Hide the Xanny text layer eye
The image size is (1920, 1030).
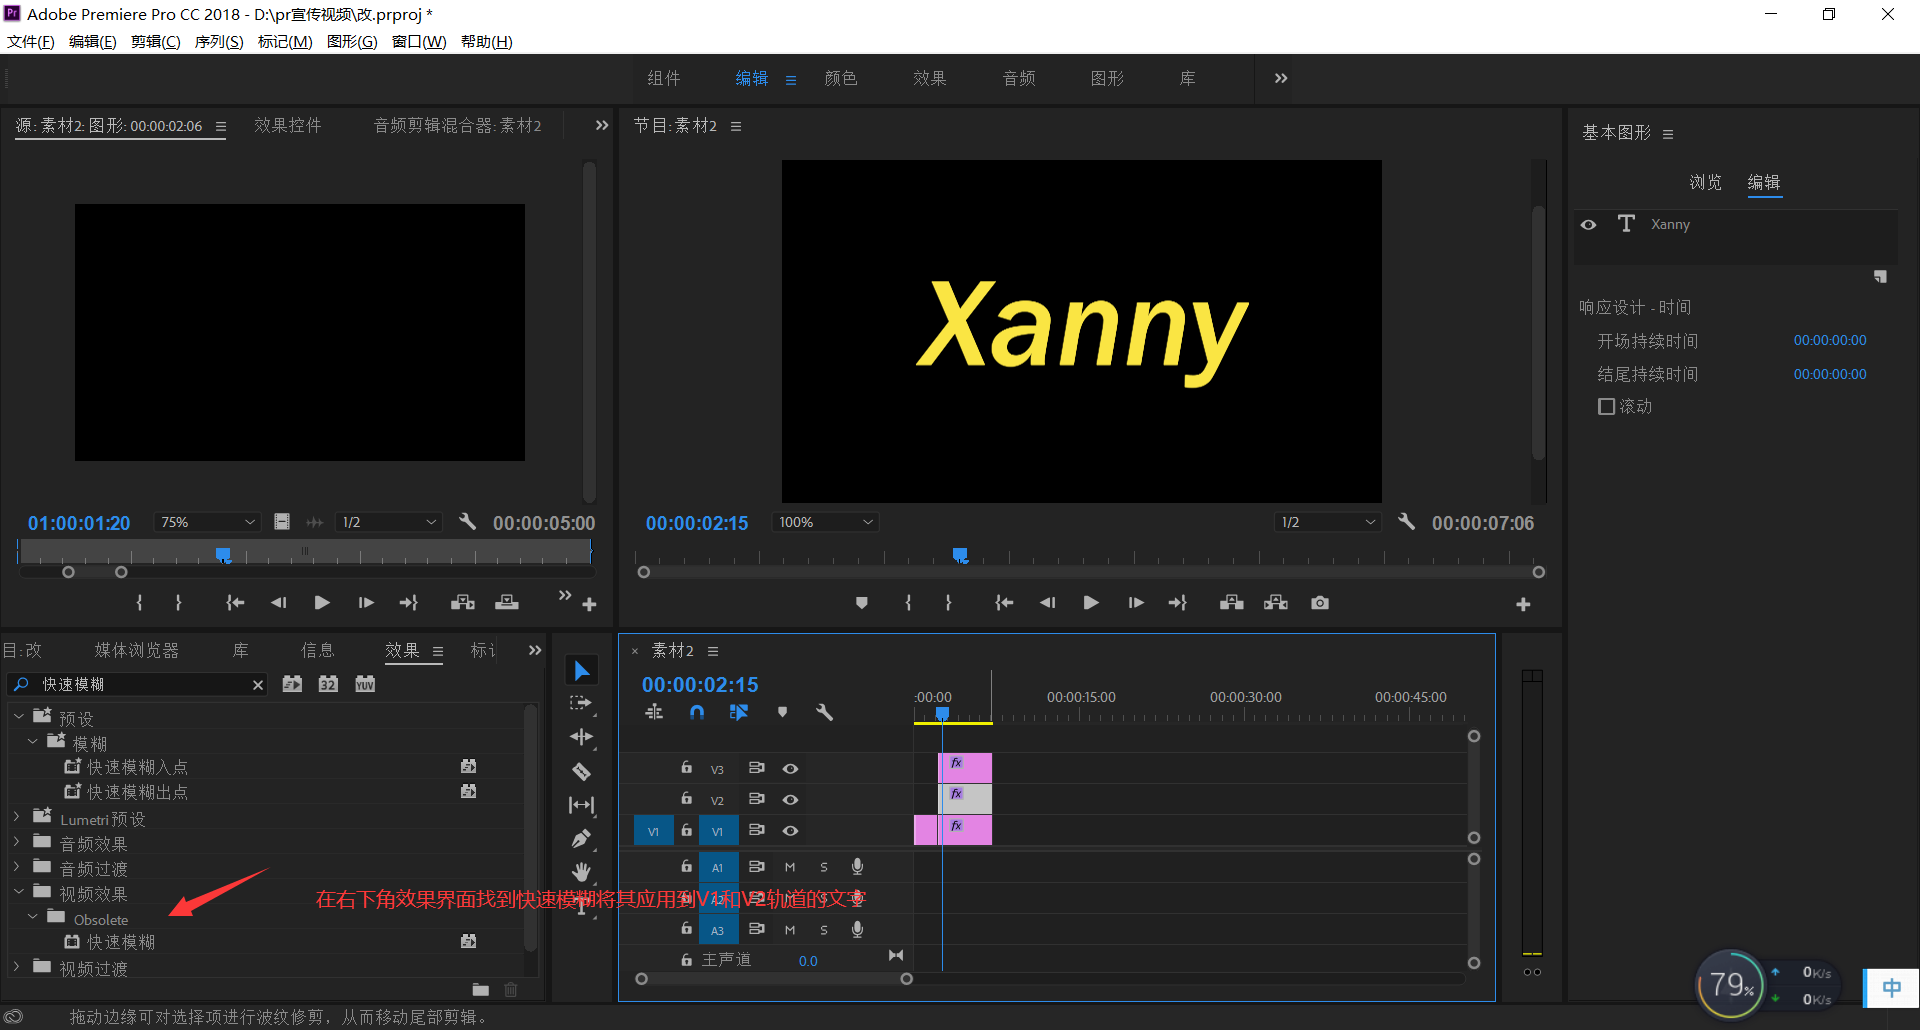click(1589, 224)
